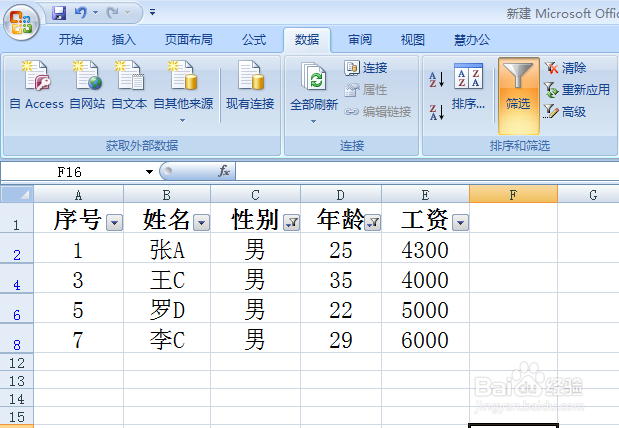Image resolution: width=619 pixels, height=428 pixels.
Task: Select column A header
Action: (x=79, y=195)
